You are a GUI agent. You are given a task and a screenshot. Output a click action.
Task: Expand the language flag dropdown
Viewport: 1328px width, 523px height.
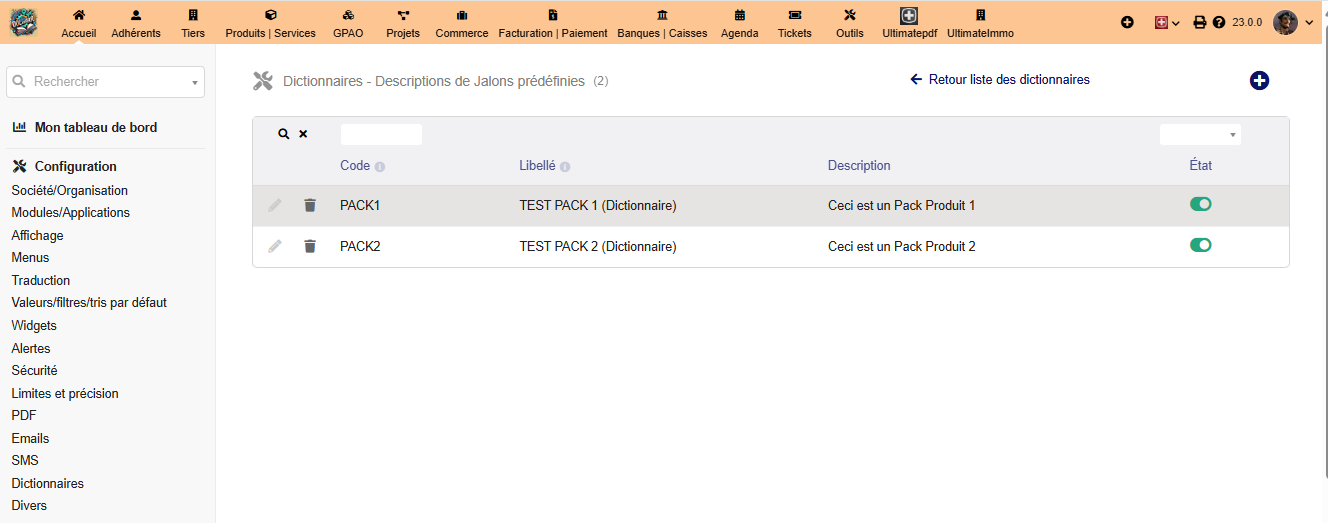coord(1167,22)
